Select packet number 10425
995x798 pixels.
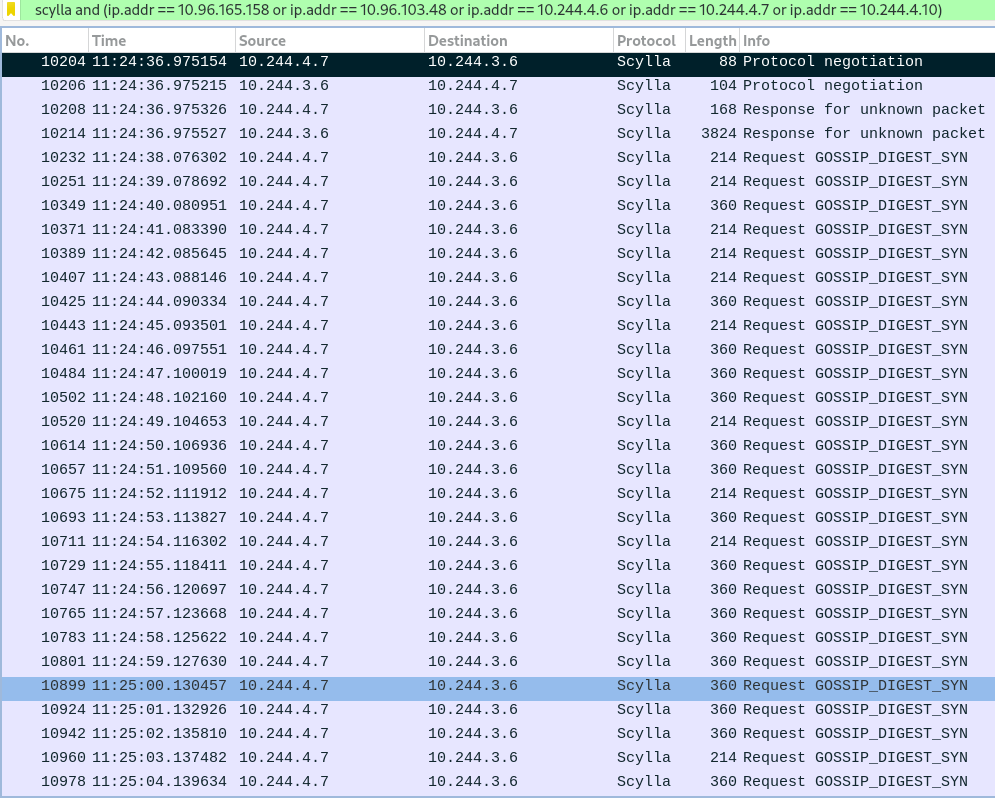coord(498,302)
